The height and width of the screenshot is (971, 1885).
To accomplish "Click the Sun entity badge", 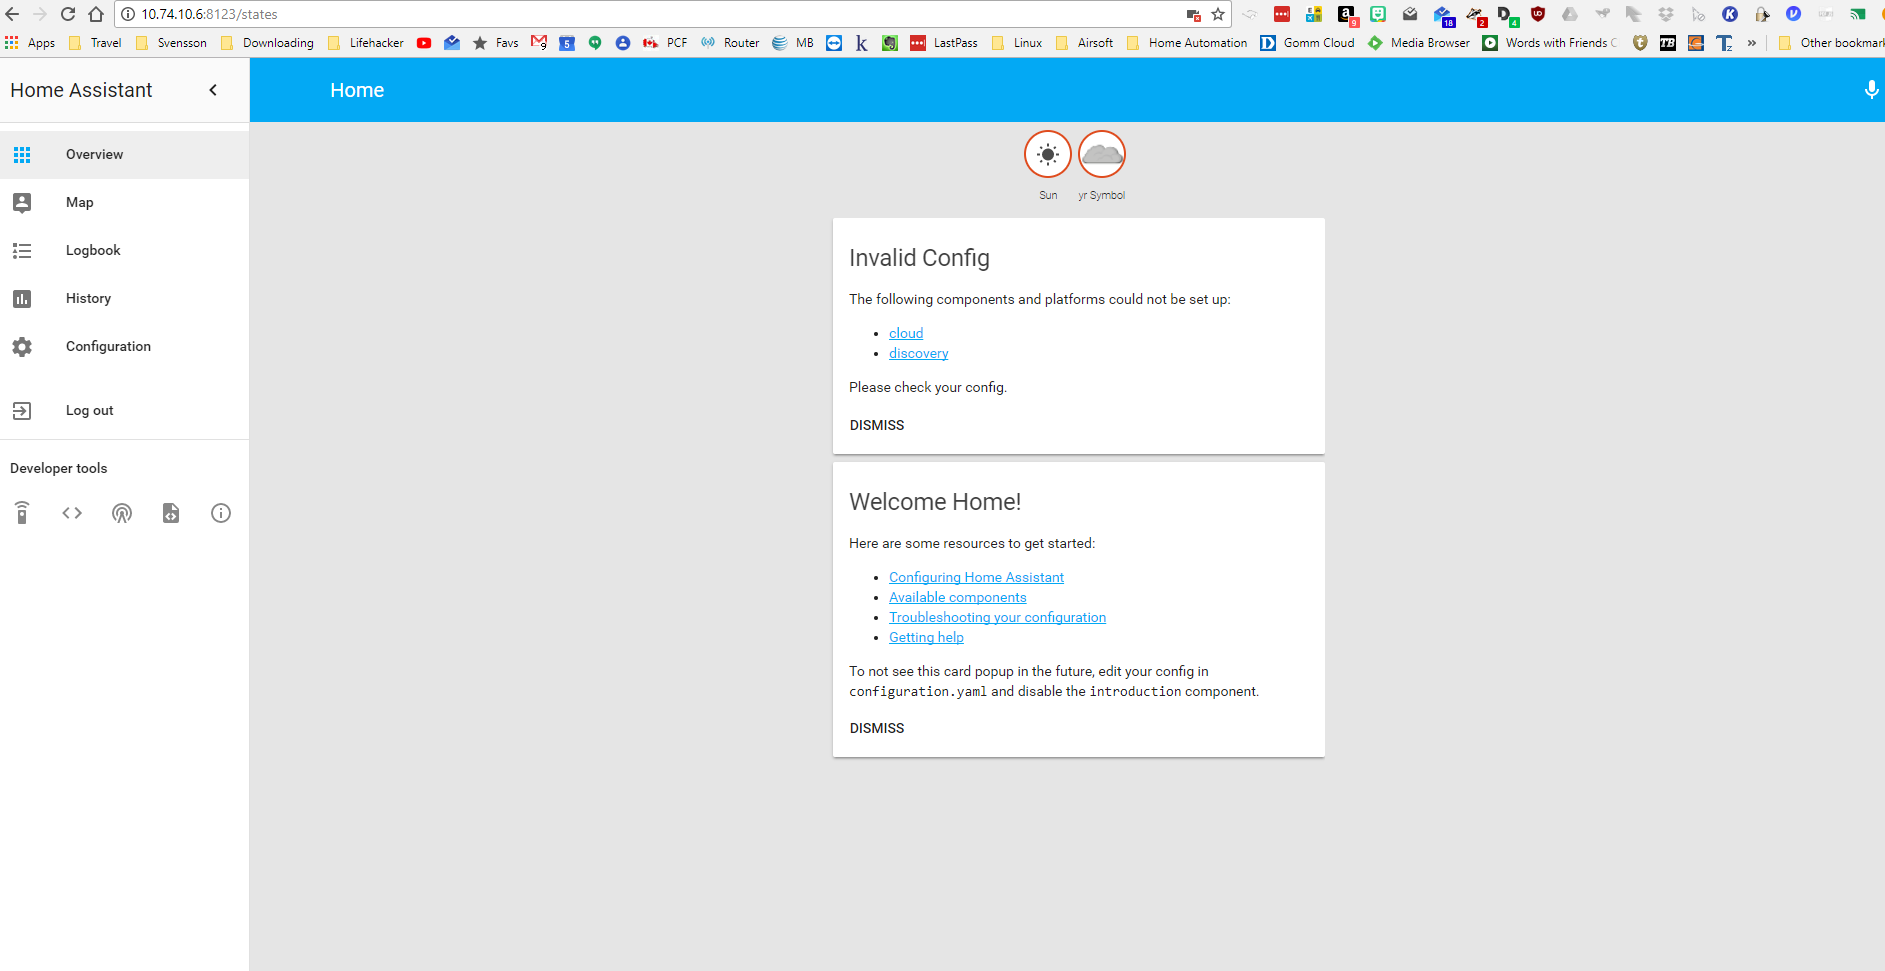I will pyautogui.click(x=1047, y=154).
